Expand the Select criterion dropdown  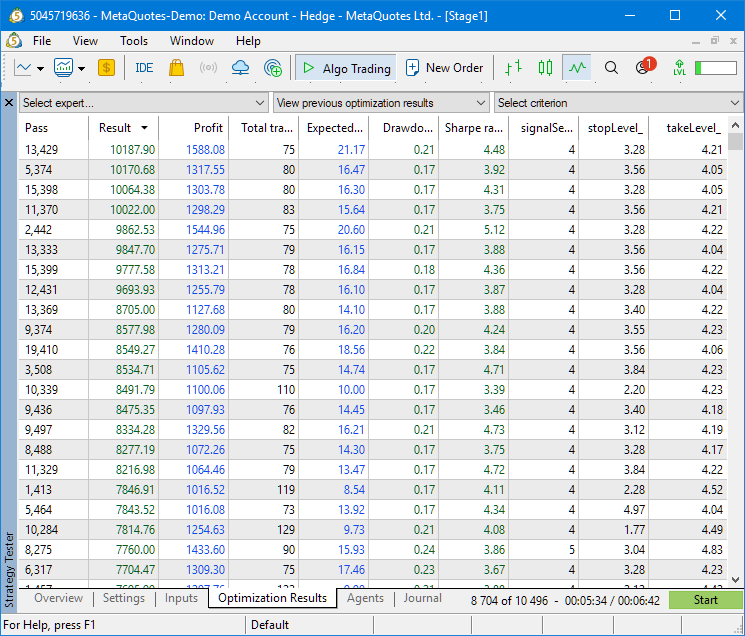(618, 103)
